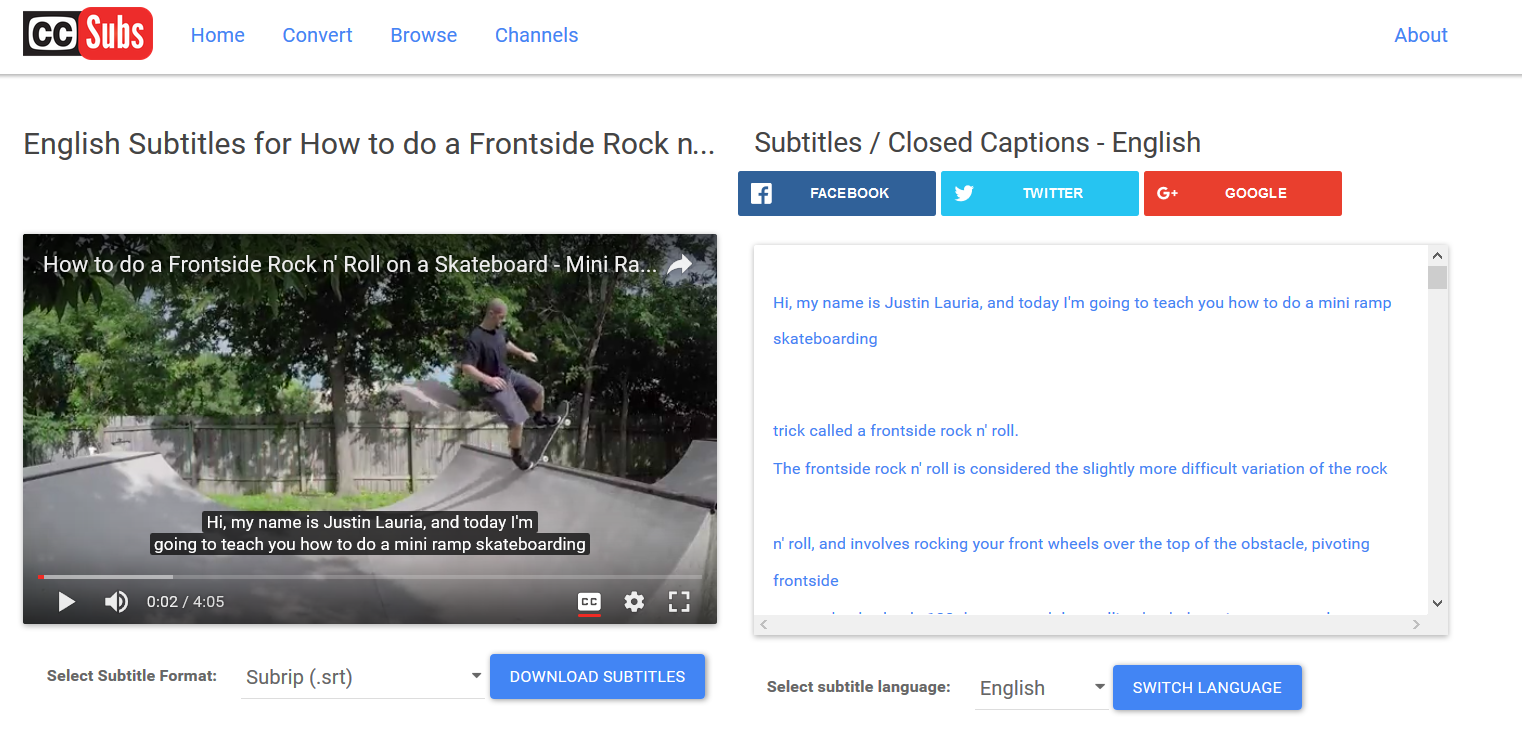Screen dimensions: 1522x739
Task: Open video settings gear icon
Action: 634,601
